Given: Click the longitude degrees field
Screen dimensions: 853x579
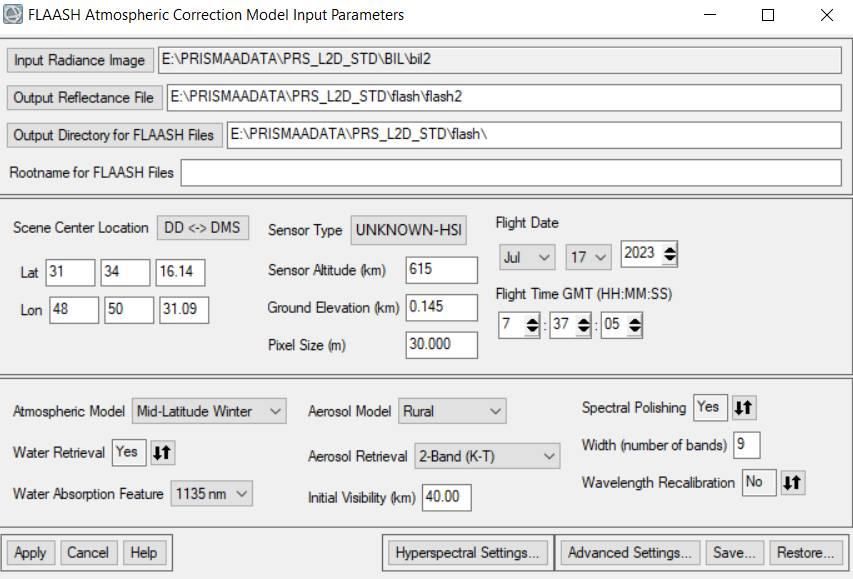Looking at the screenshot, I should pyautogui.click(x=74, y=310).
